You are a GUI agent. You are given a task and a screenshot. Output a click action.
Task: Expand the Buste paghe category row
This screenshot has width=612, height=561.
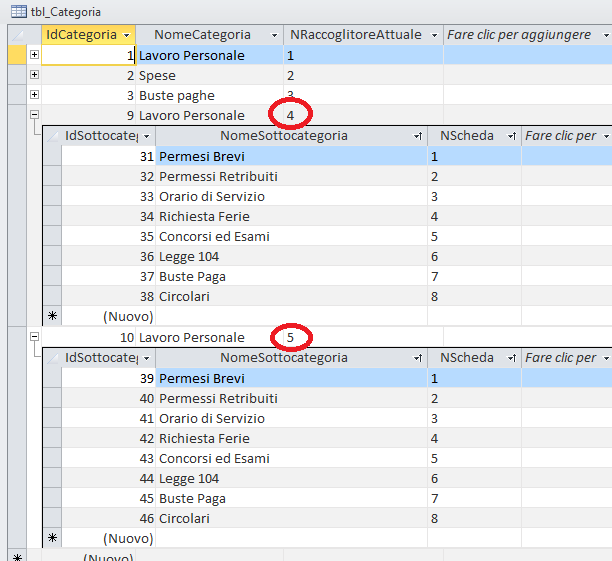coord(34,94)
